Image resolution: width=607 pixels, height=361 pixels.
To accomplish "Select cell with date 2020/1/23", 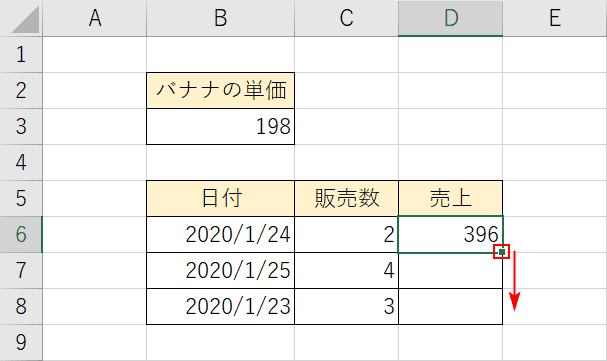I will click(x=220, y=306).
